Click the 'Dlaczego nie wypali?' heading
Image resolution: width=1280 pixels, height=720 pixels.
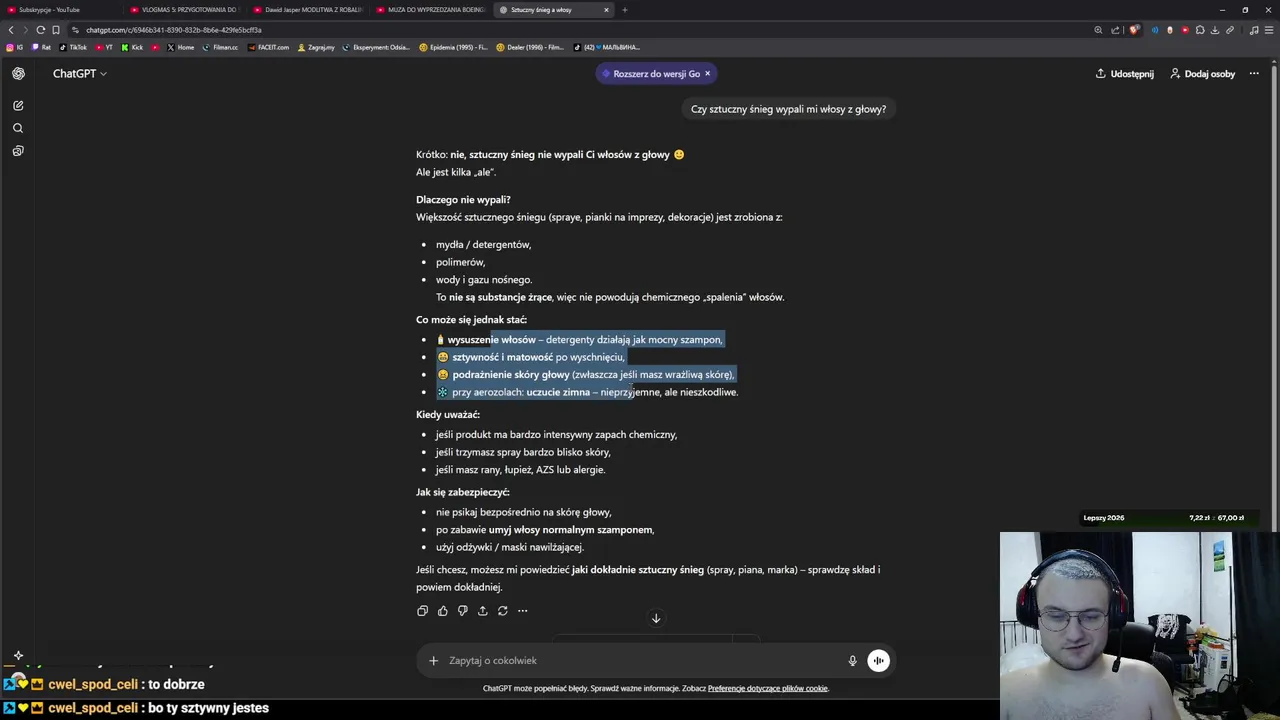click(463, 199)
